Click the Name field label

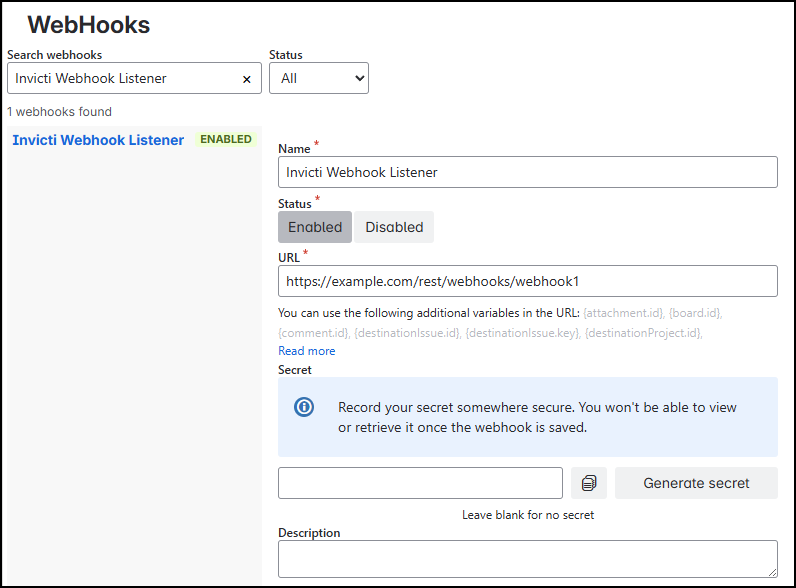pos(294,149)
